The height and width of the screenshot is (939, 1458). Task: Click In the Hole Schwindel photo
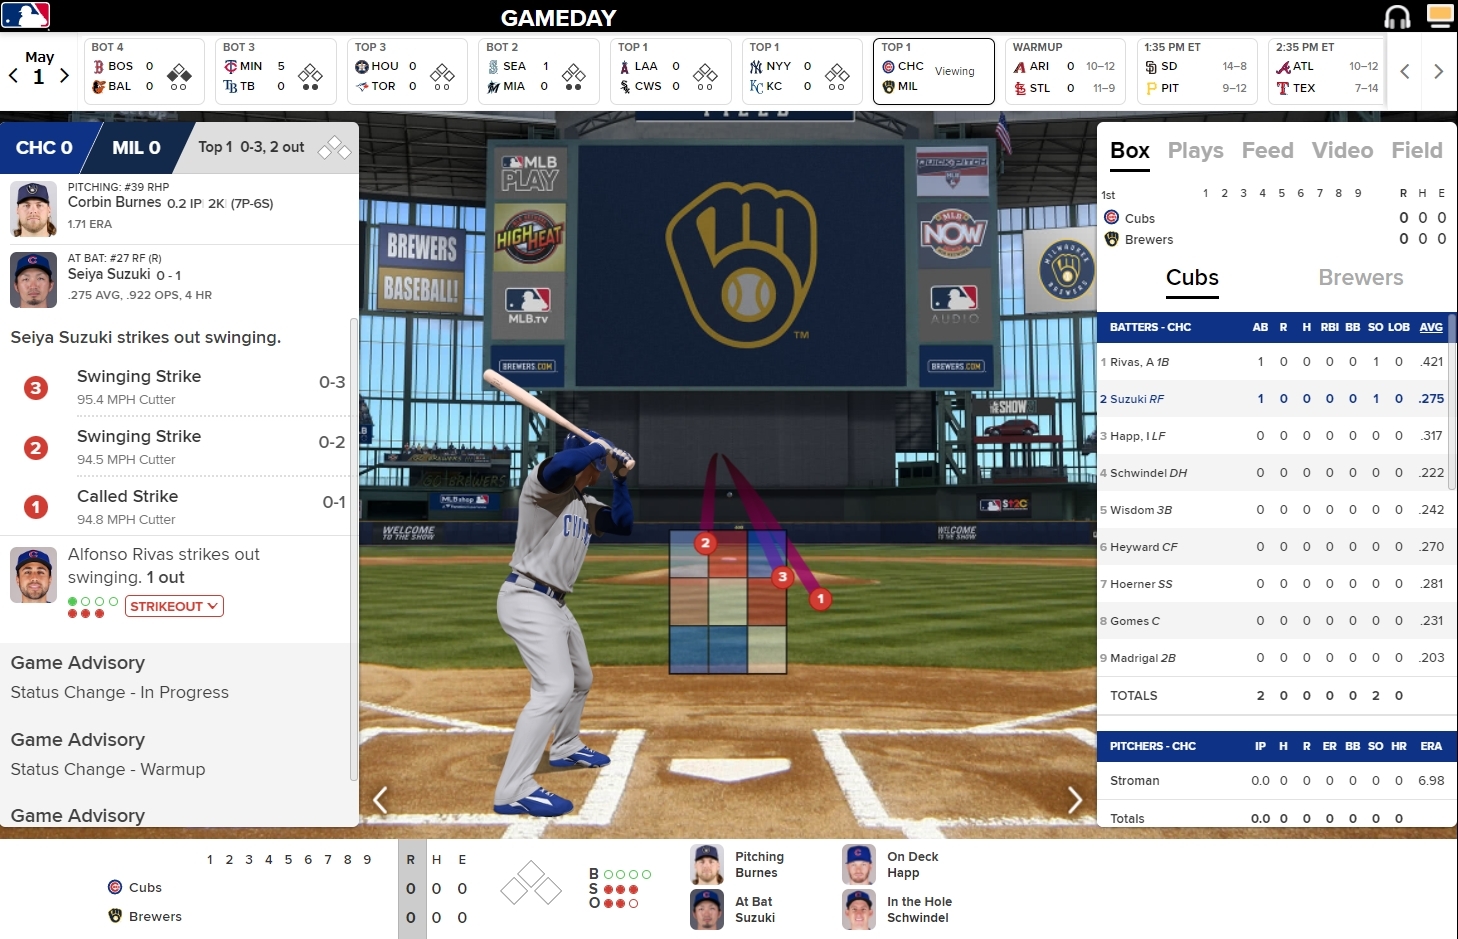(859, 910)
